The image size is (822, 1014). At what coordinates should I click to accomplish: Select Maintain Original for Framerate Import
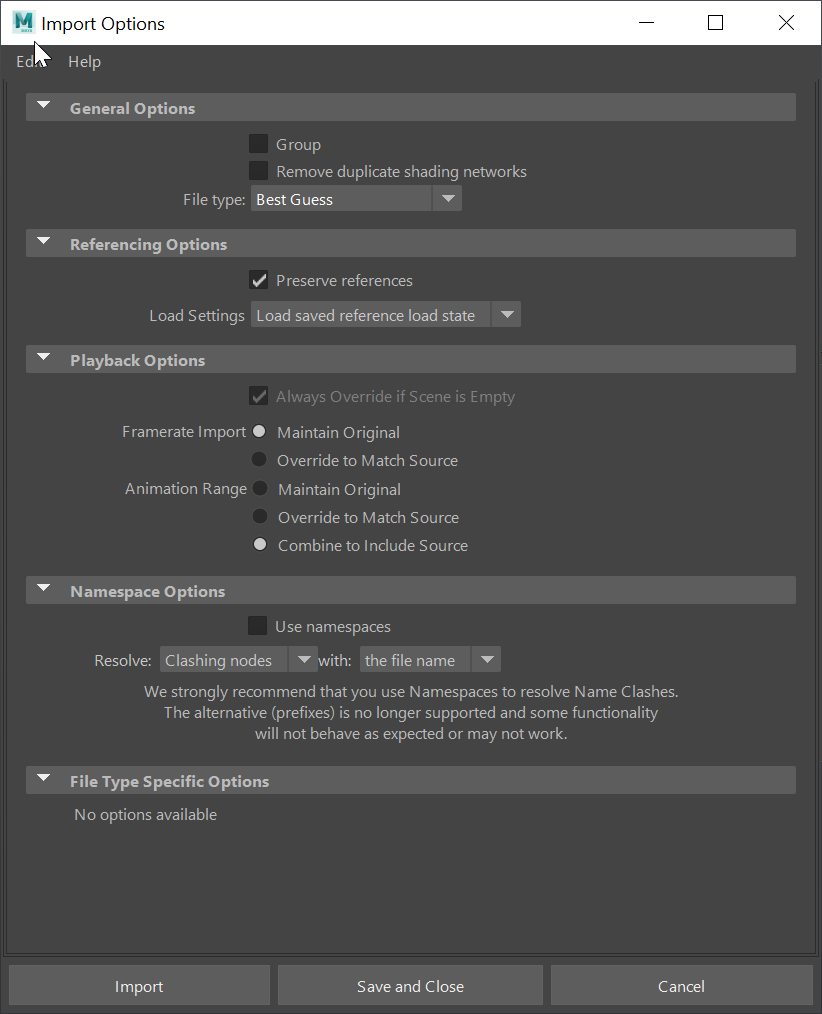point(259,431)
